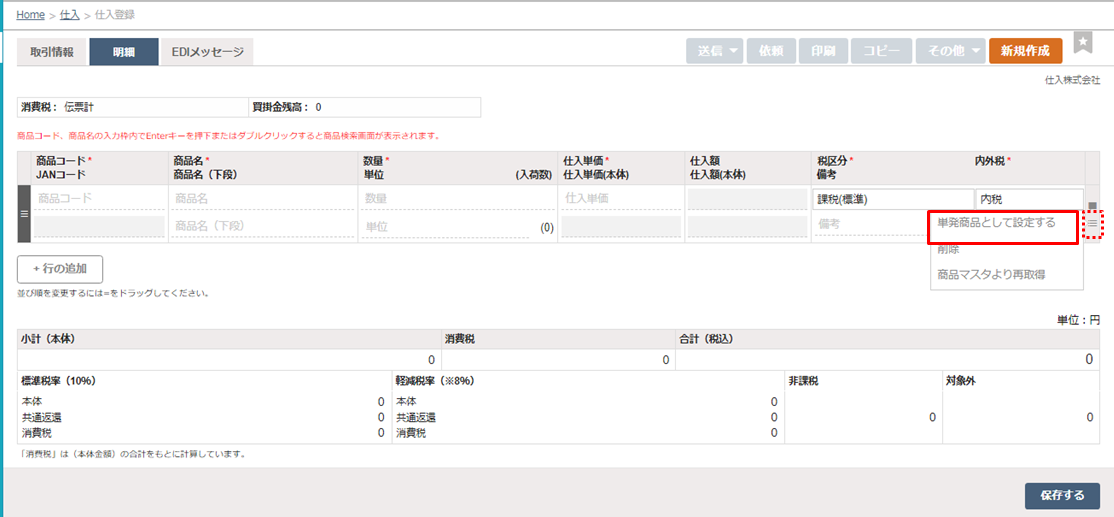Choose 削除 in the row menu
Screen dimensions: 1114x517
pos(948,250)
